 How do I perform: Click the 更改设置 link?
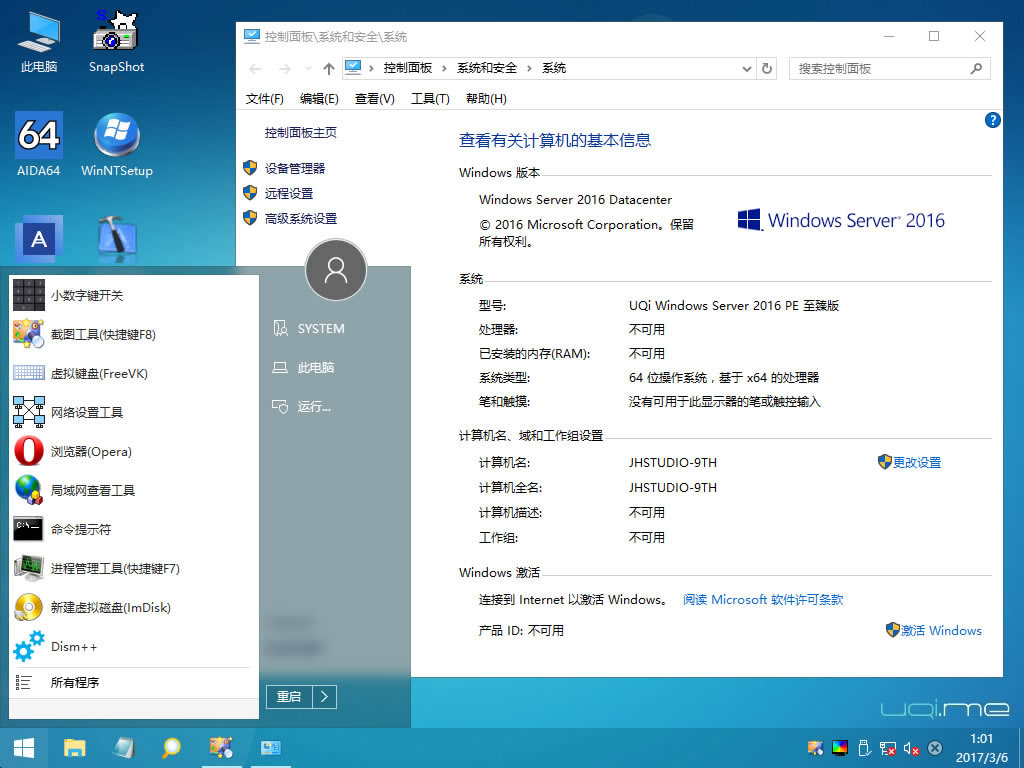tap(916, 462)
